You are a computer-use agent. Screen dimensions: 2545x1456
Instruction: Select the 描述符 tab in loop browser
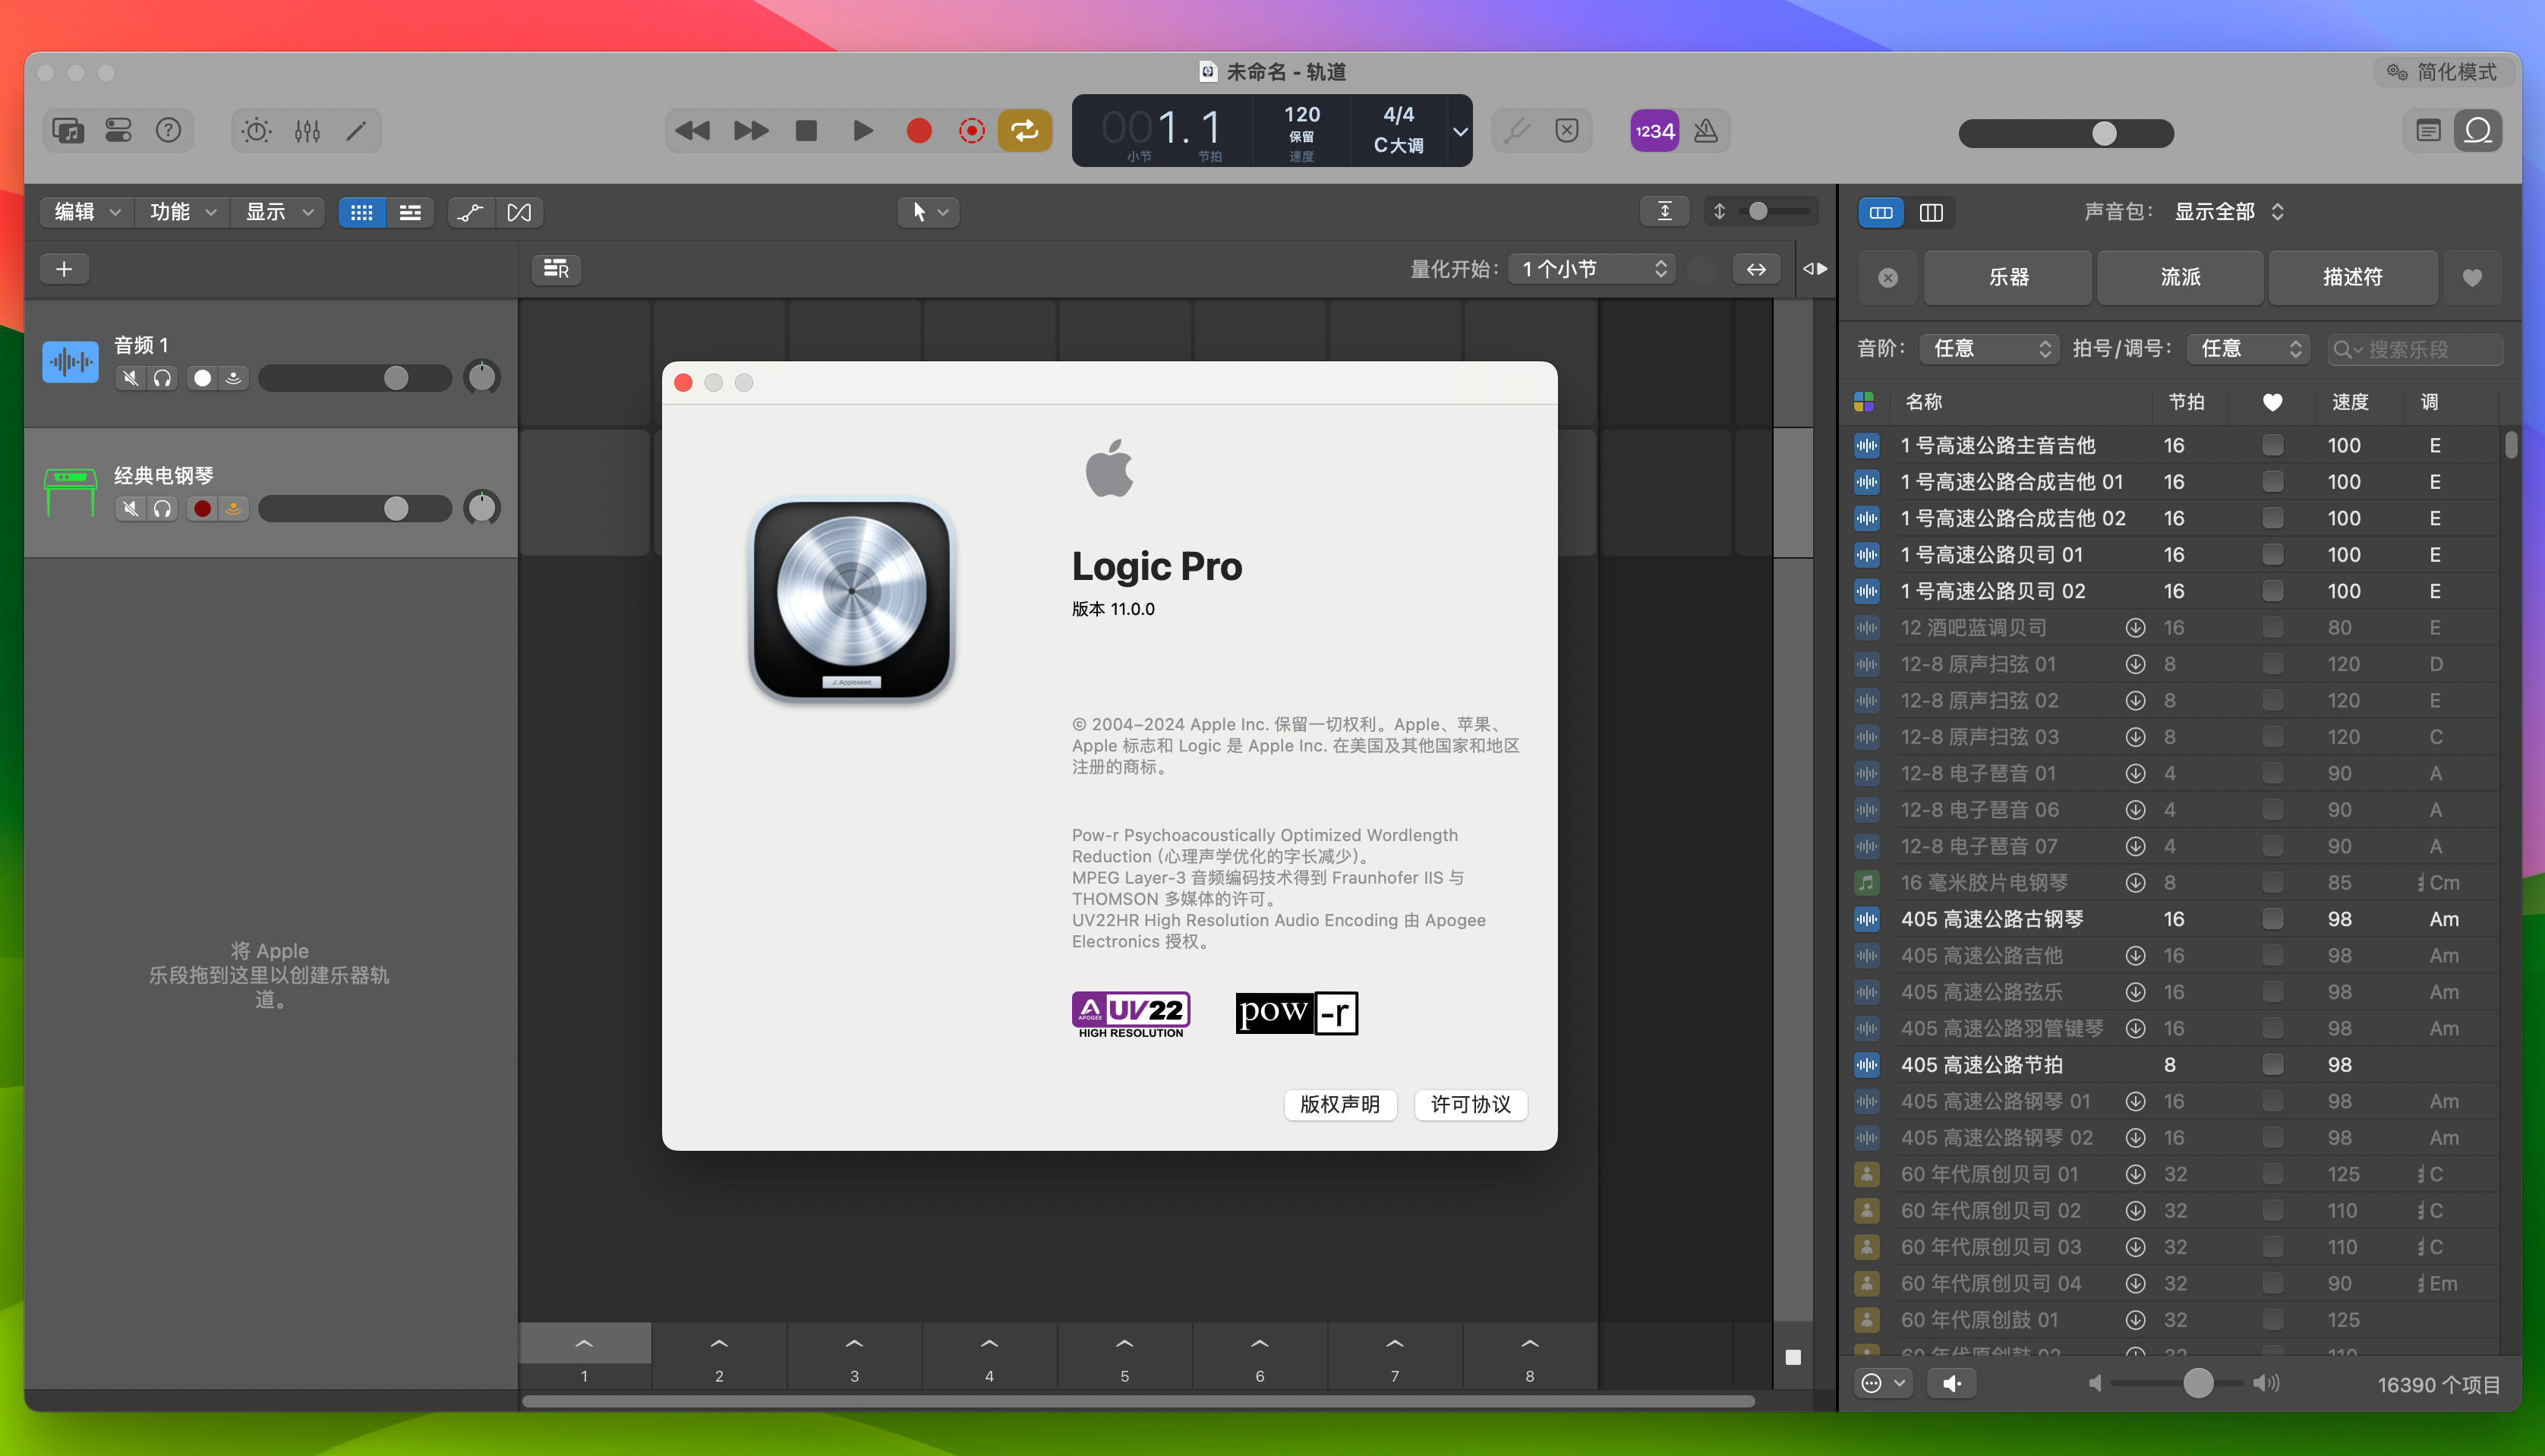tap(2352, 277)
